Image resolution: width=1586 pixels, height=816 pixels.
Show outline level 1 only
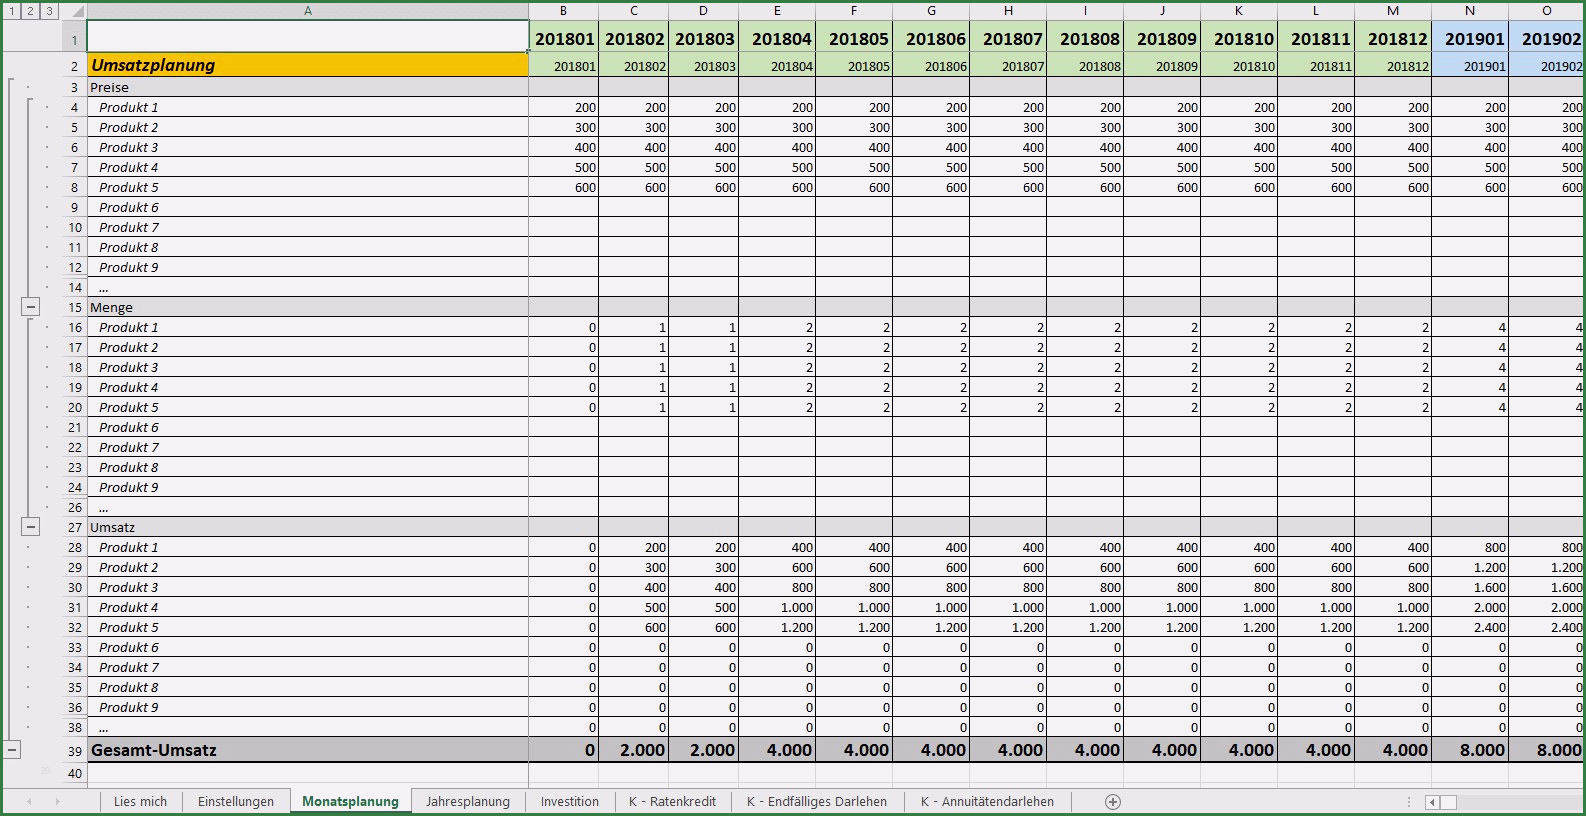[11, 11]
